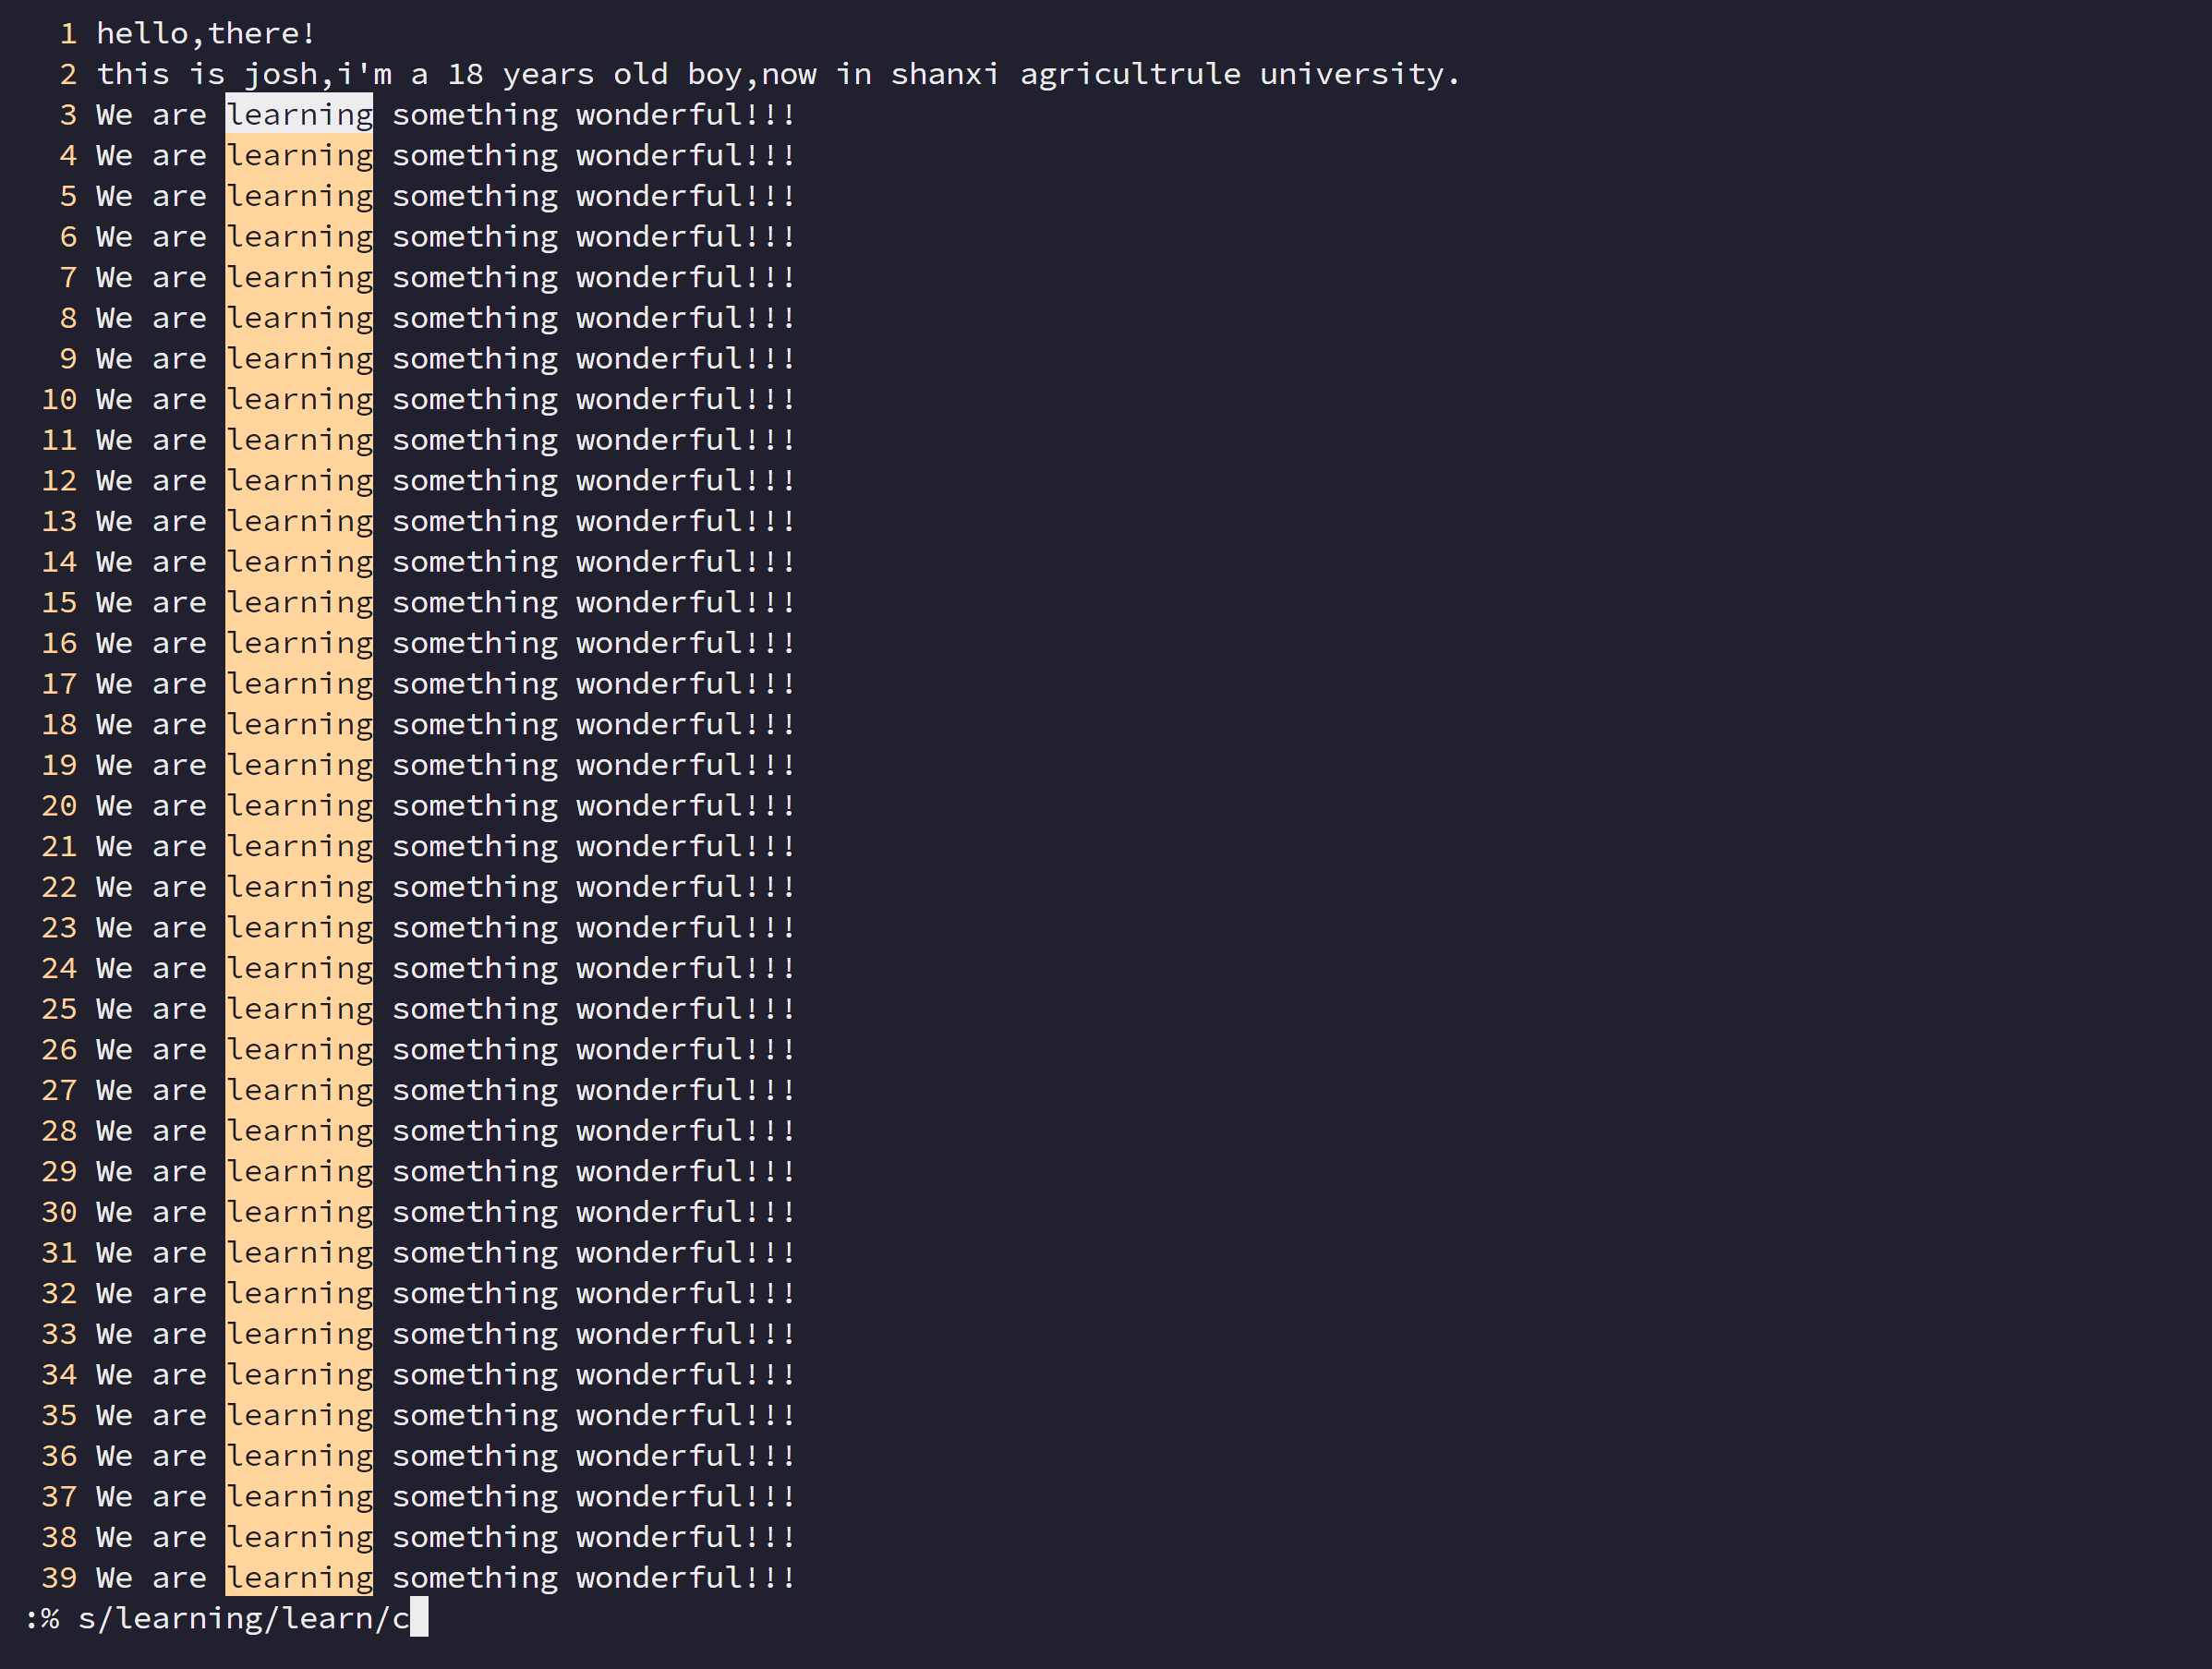
Task: Click highlighted 'learning' on line 39
Action: point(299,1578)
